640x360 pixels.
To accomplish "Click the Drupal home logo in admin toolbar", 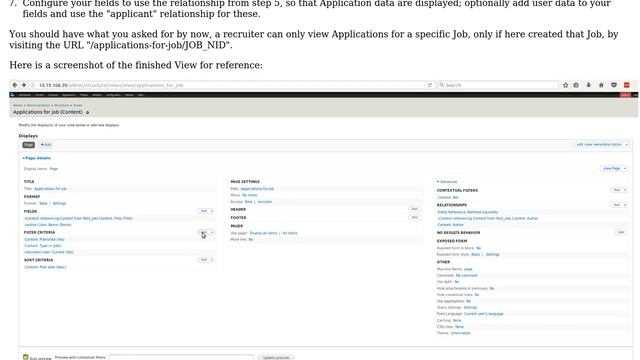I will 13,95.
